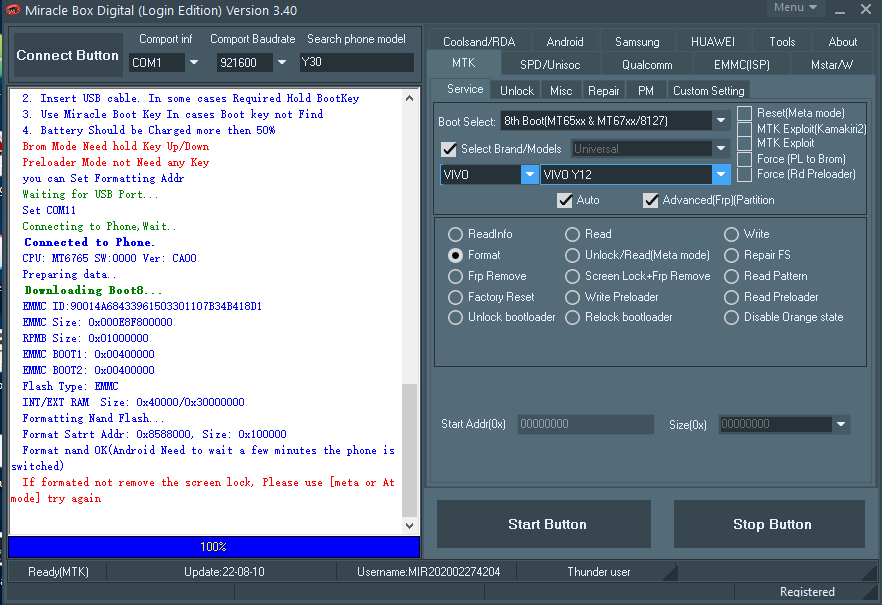Expand the Size(0x) dropdown arrow
The width and height of the screenshot is (882, 605).
[841, 424]
